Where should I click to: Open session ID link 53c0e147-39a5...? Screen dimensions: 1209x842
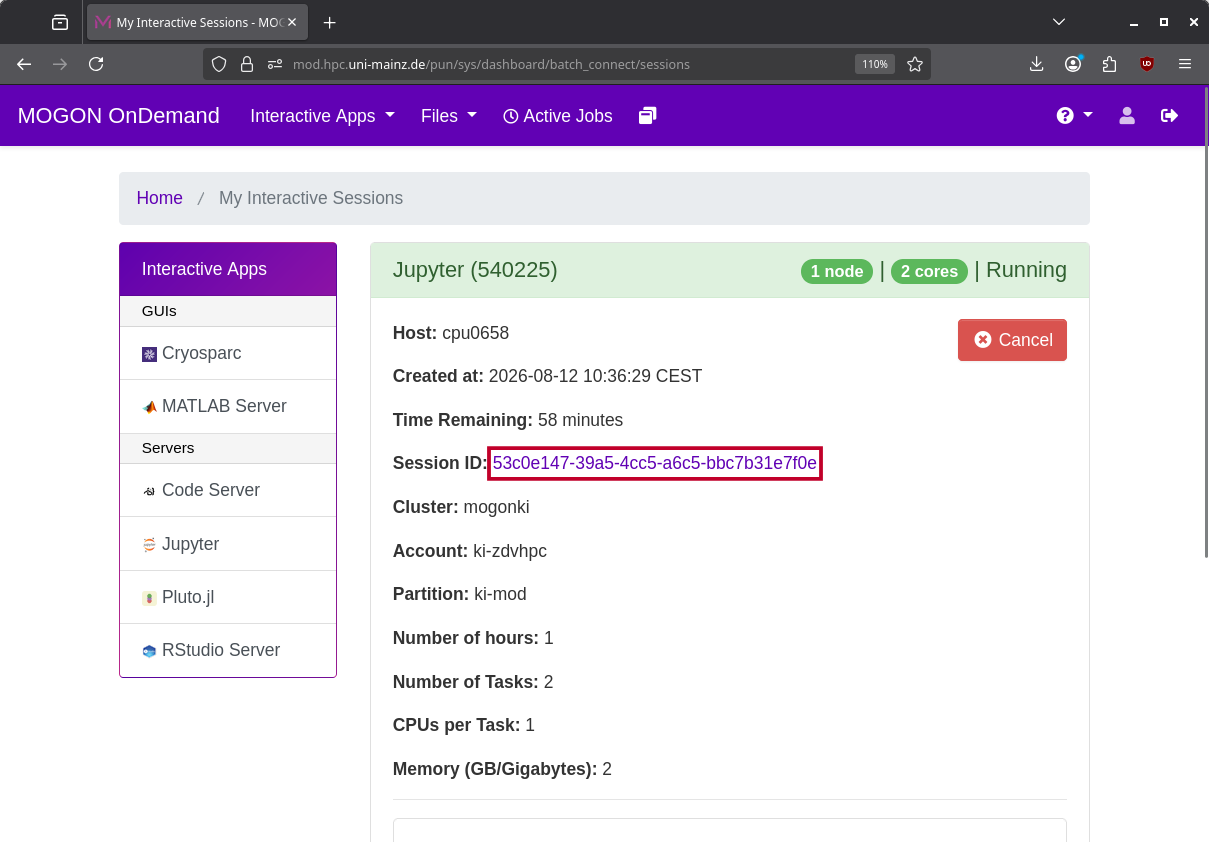[x=655, y=463]
